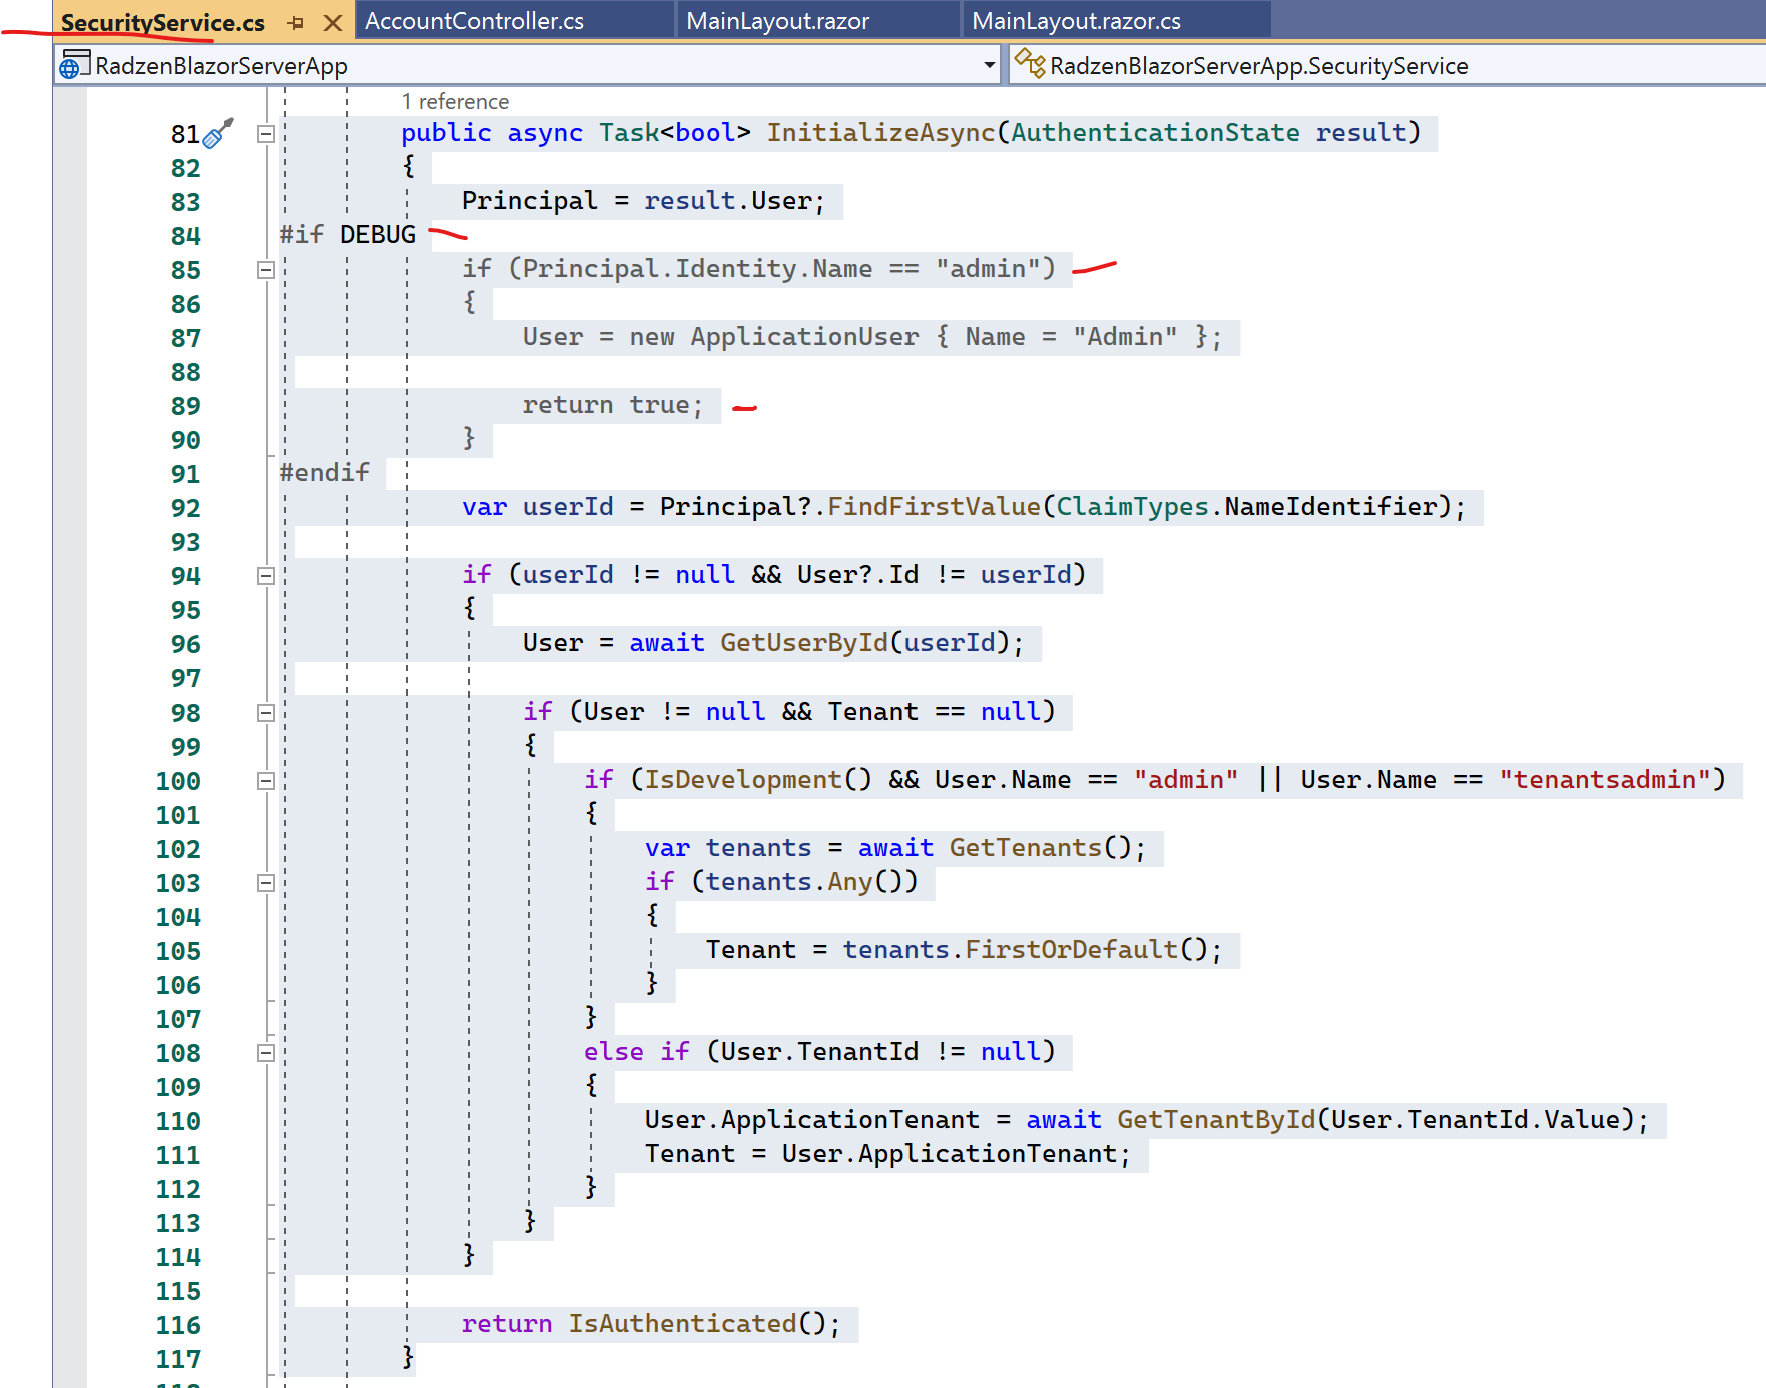Click ApplicationUser on line 87
The height and width of the screenshot is (1388, 1766).
[x=804, y=337]
